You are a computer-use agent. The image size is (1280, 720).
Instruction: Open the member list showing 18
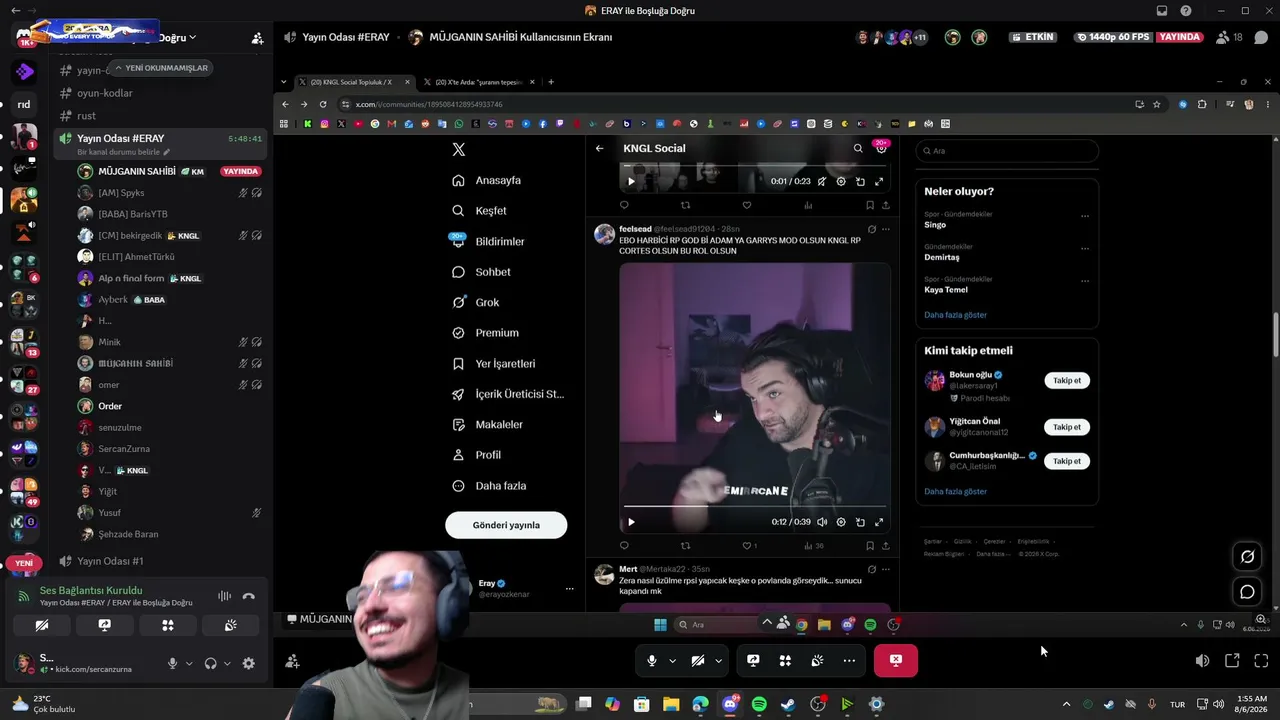[1229, 37]
